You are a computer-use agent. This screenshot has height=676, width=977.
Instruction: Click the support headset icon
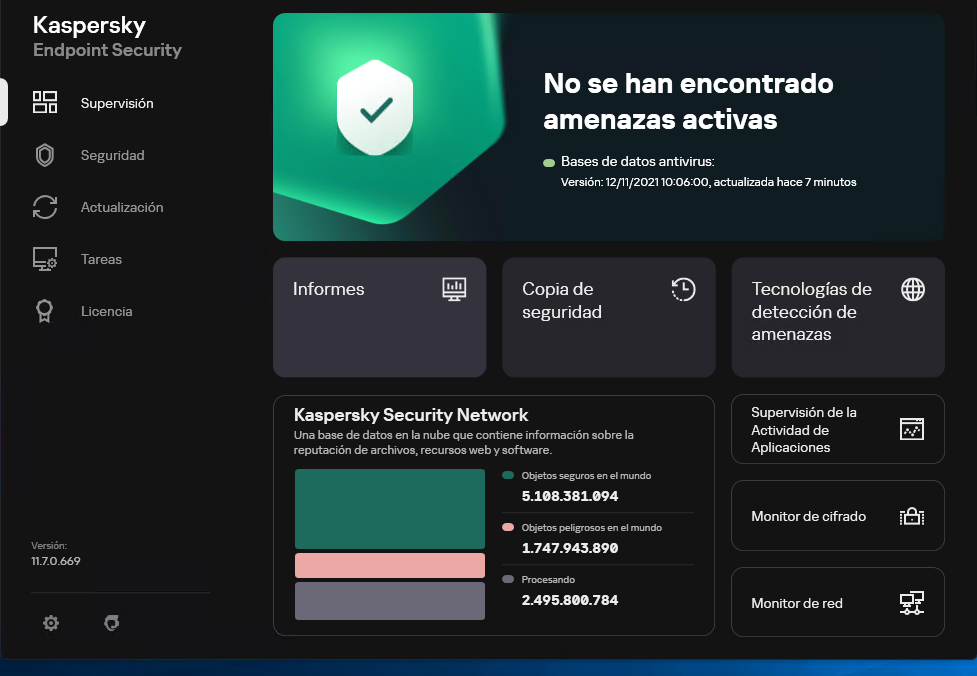112,623
